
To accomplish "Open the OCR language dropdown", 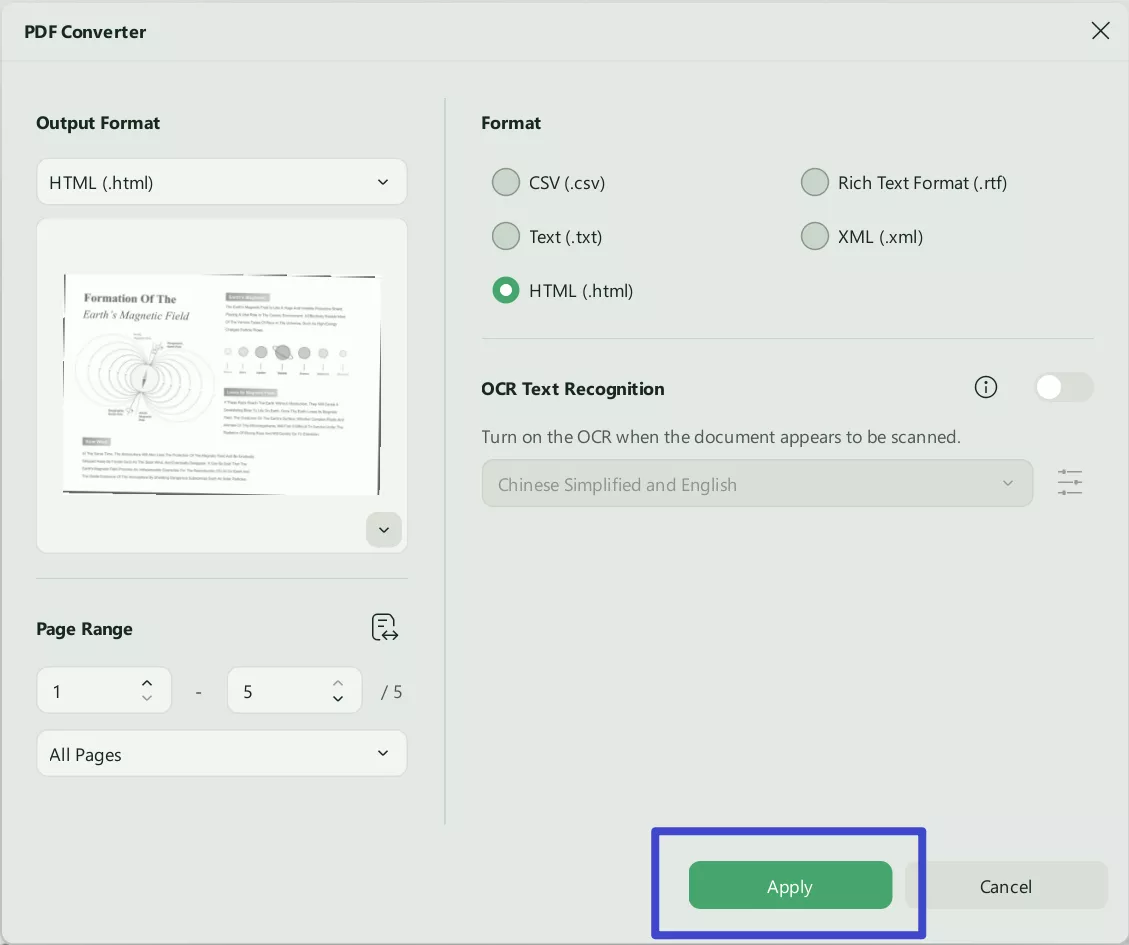I will [756, 484].
